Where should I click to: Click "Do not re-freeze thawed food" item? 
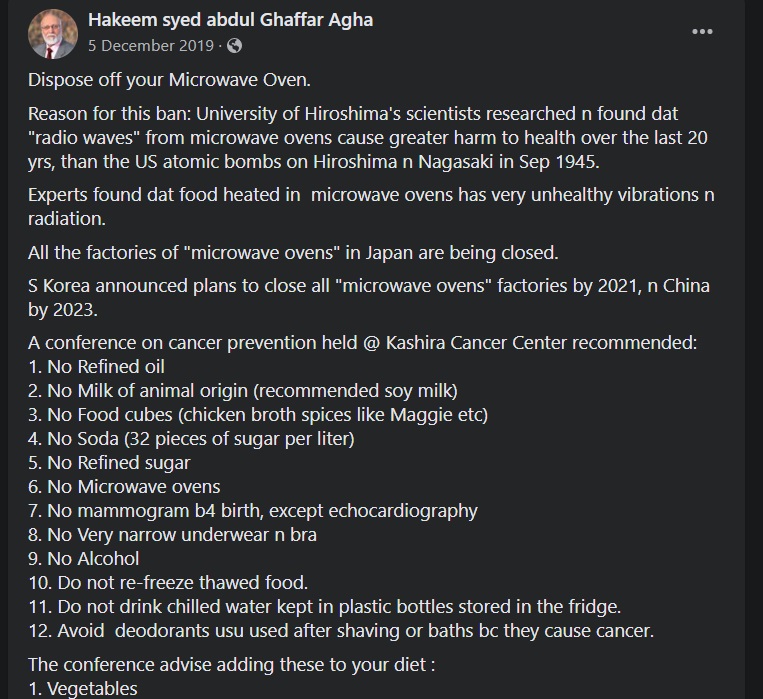(x=168, y=582)
